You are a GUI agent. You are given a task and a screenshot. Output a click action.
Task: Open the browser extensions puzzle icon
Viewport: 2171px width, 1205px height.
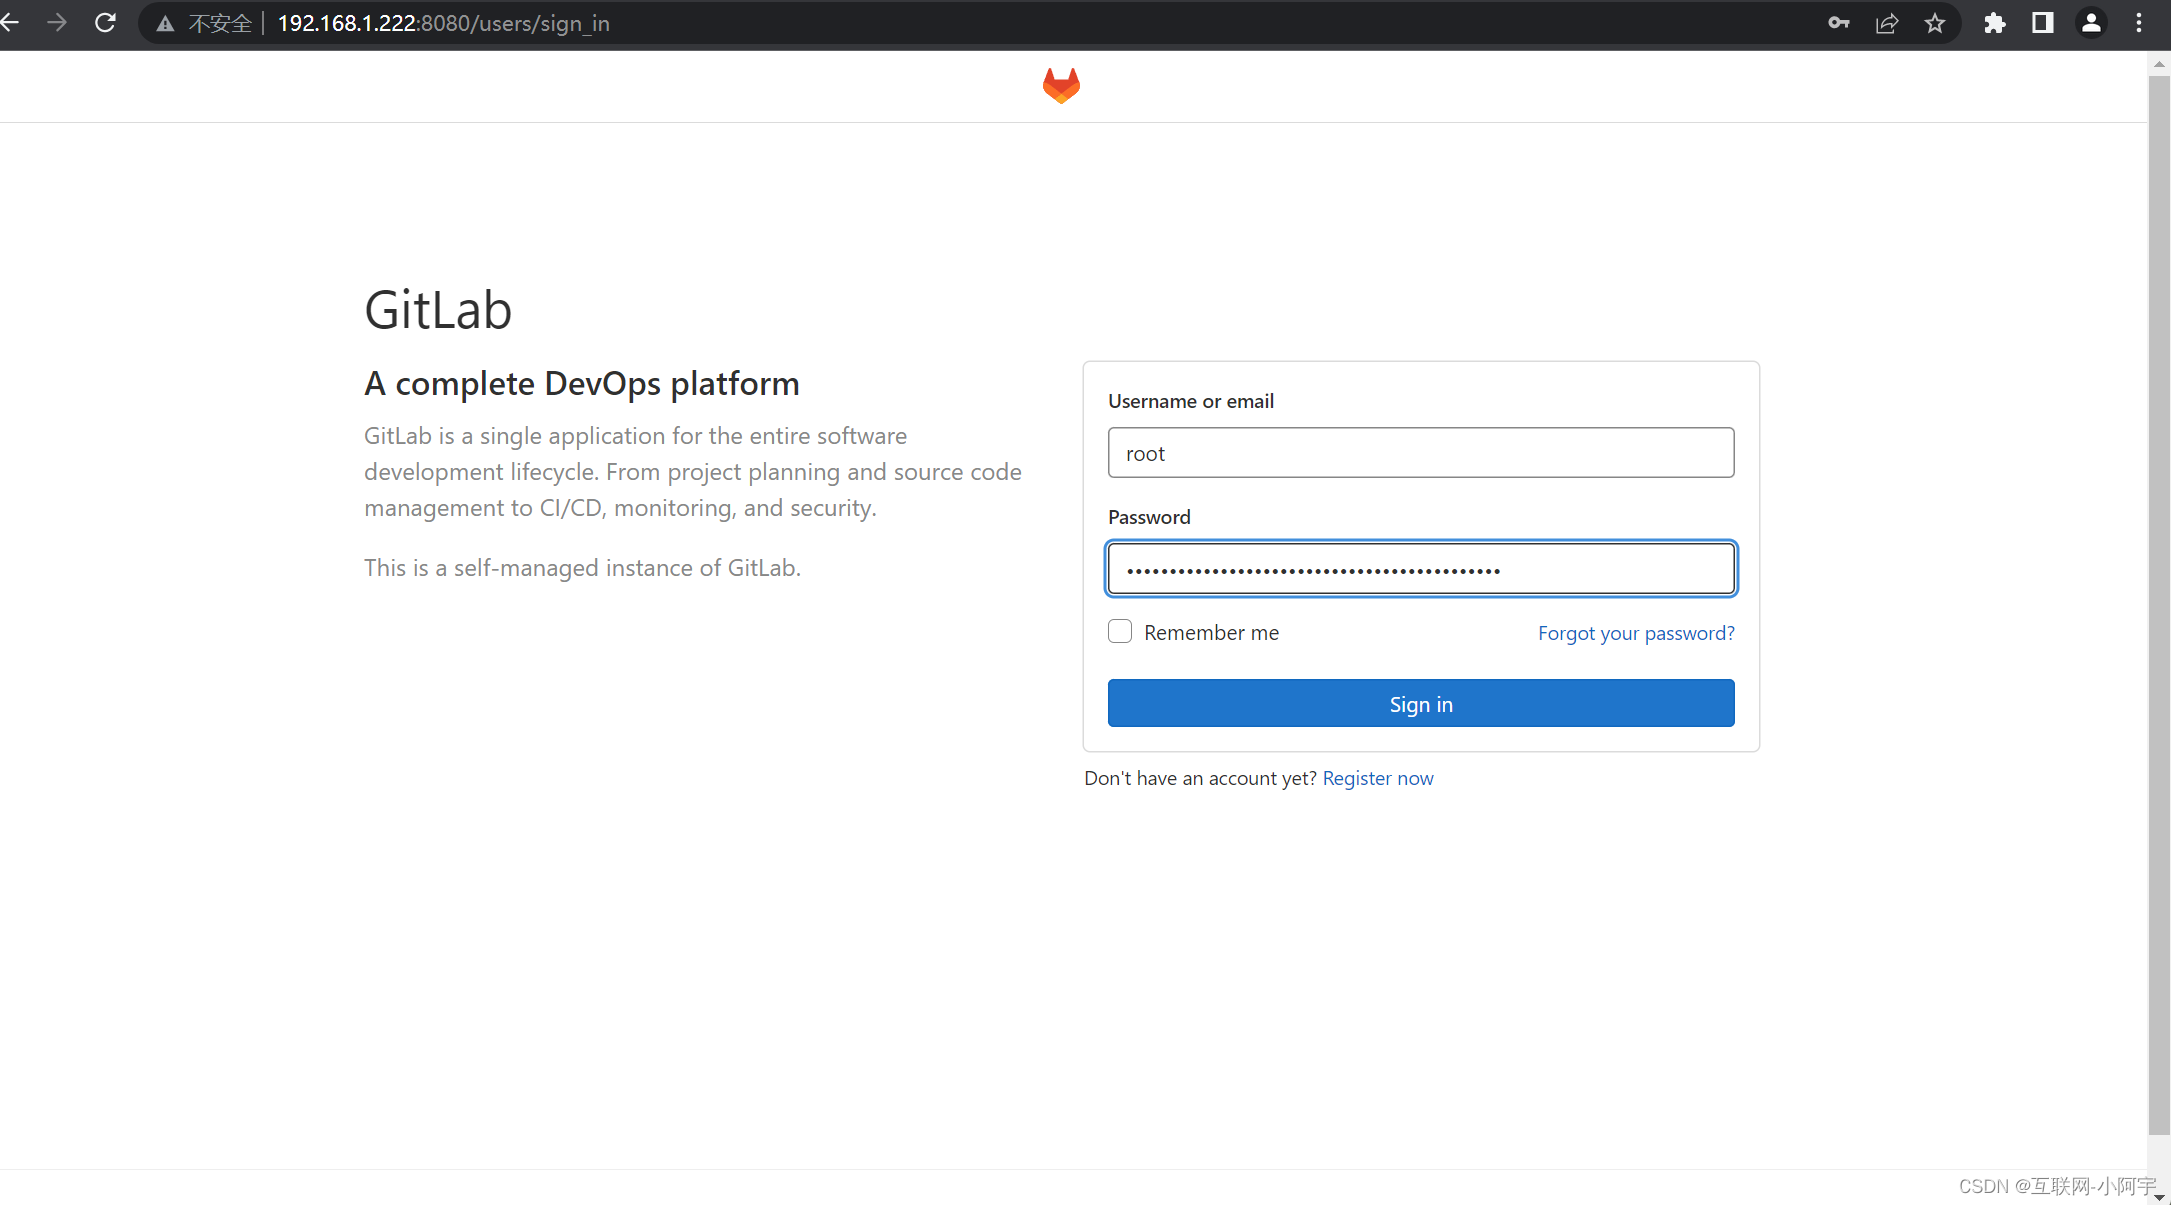click(x=1995, y=23)
